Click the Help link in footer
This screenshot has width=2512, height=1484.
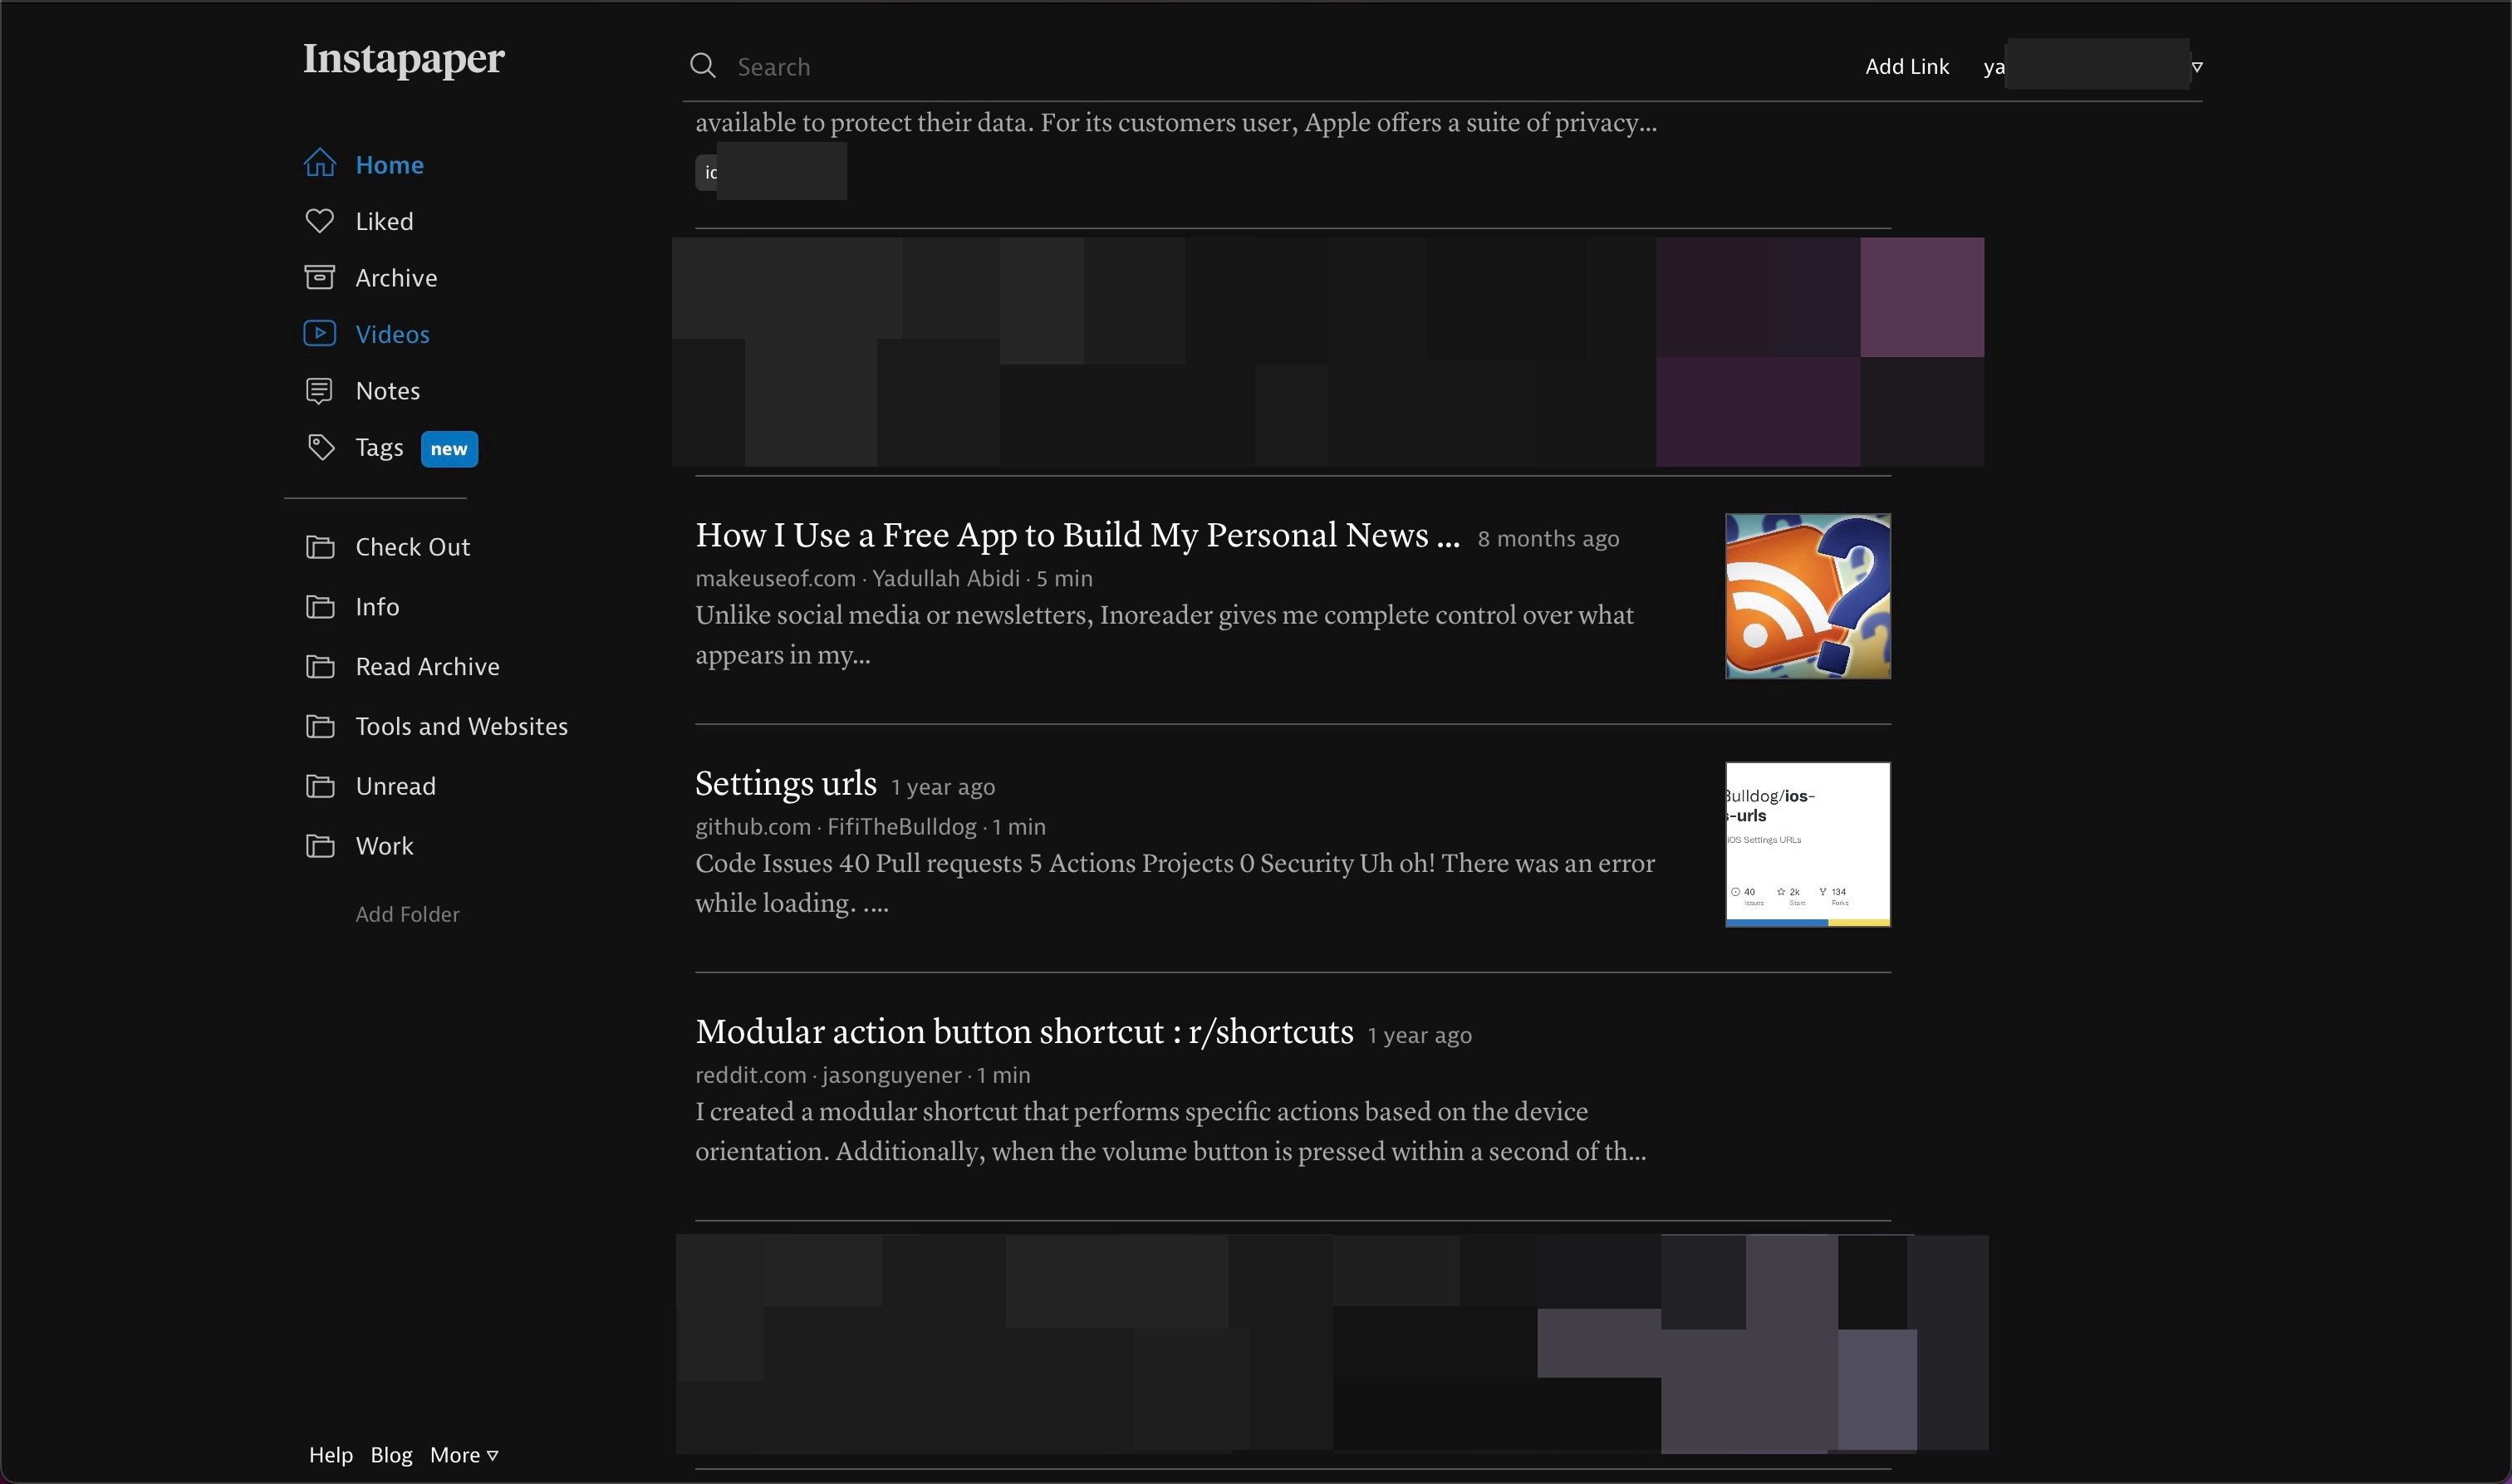(x=330, y=1455)
